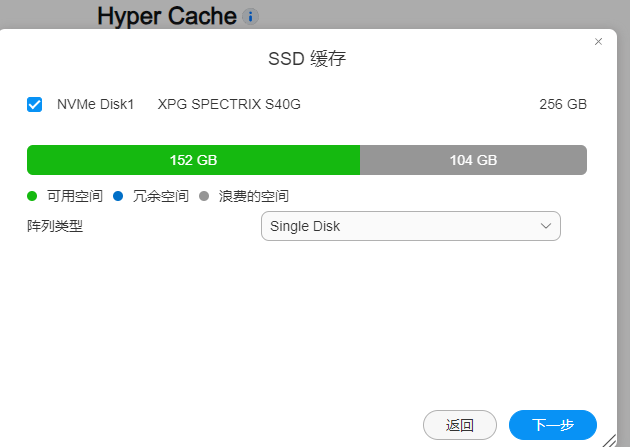Click the 浪费的空间 legend text

254,196
